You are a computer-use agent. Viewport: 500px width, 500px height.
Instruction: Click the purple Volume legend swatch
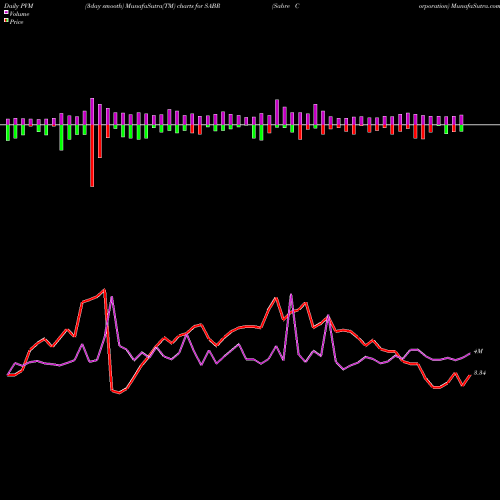[6, 12]
